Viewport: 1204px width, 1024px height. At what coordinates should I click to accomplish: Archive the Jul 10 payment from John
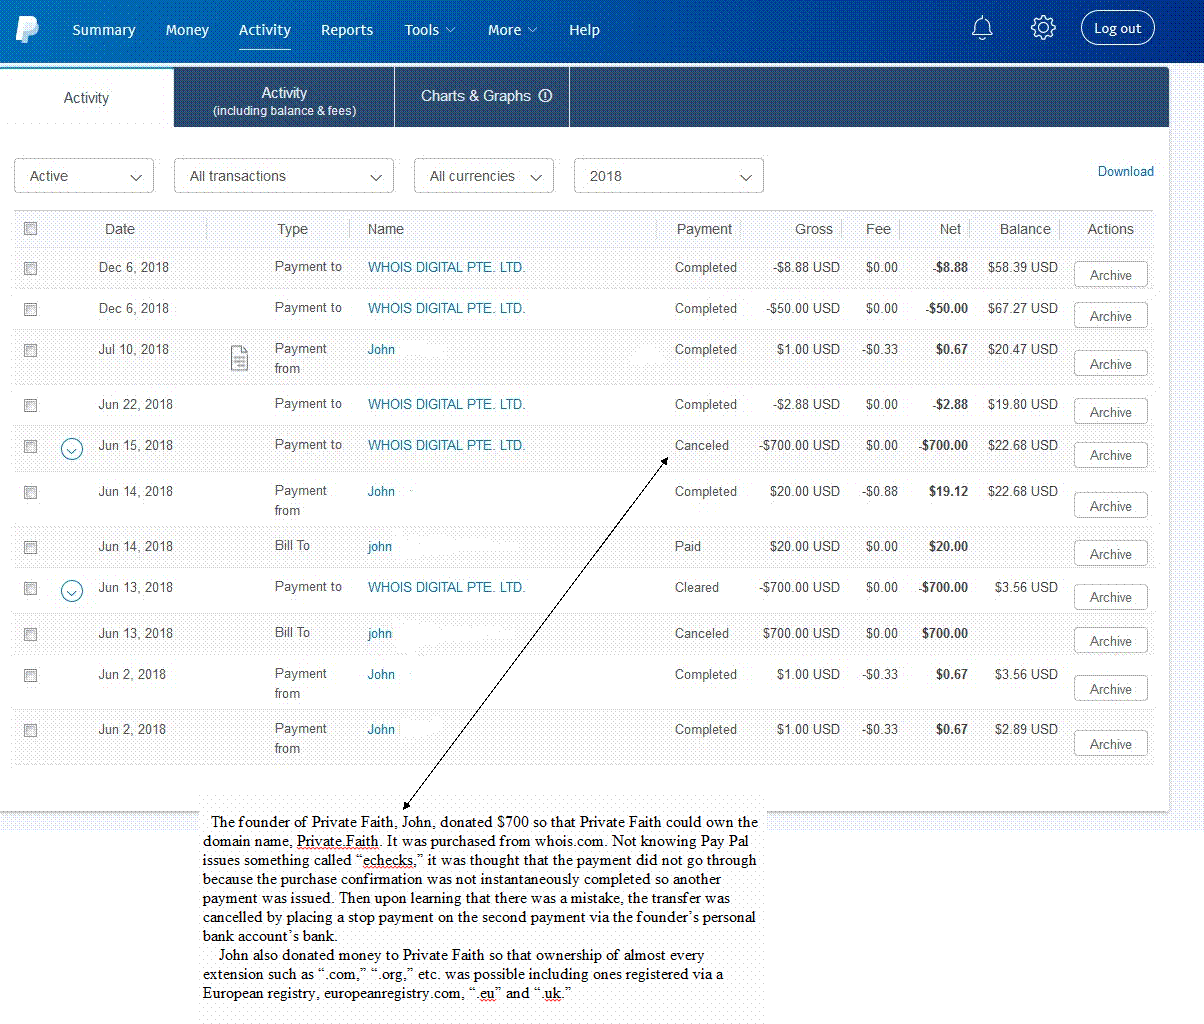point(1111,364)
